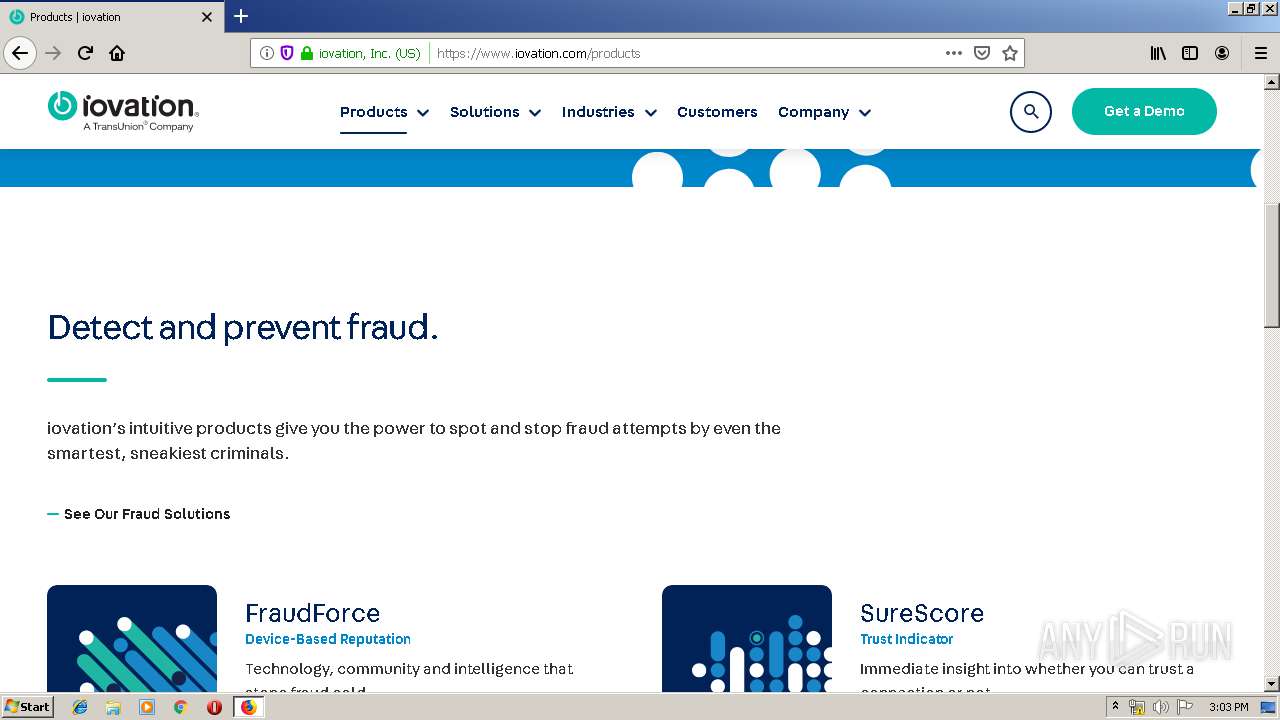This screenshot has height=720, width=1280.
Task: Click the FraudForce product thumbnail
Action: tap(132, 638)
